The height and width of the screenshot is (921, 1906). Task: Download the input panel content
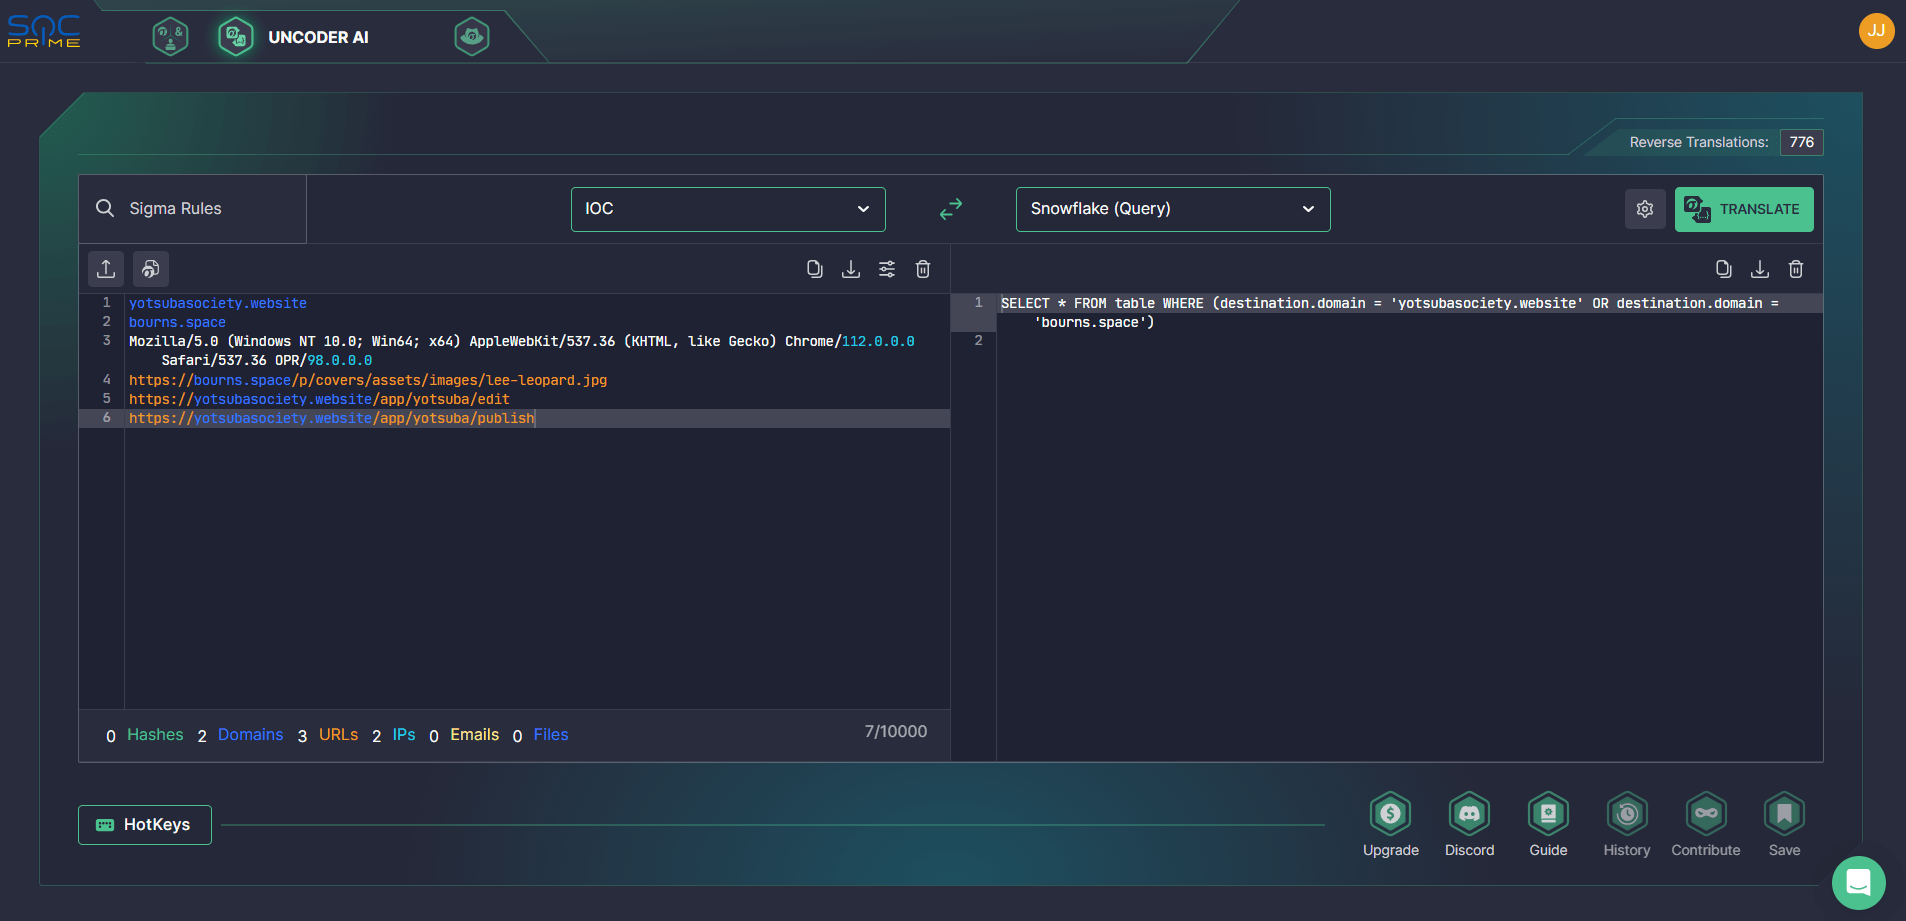click(x=850, y=269)
